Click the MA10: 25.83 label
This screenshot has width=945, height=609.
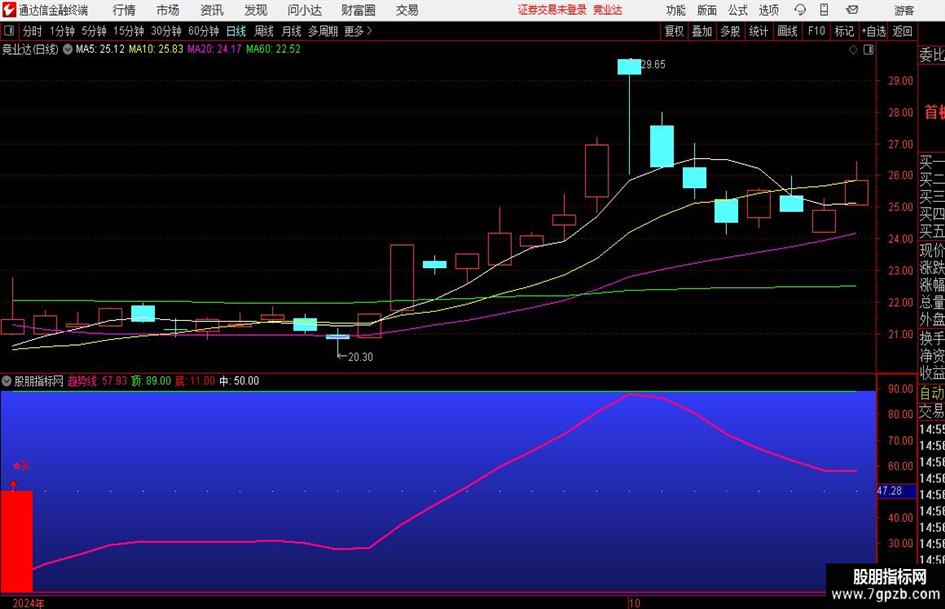[x=156, y=49]
